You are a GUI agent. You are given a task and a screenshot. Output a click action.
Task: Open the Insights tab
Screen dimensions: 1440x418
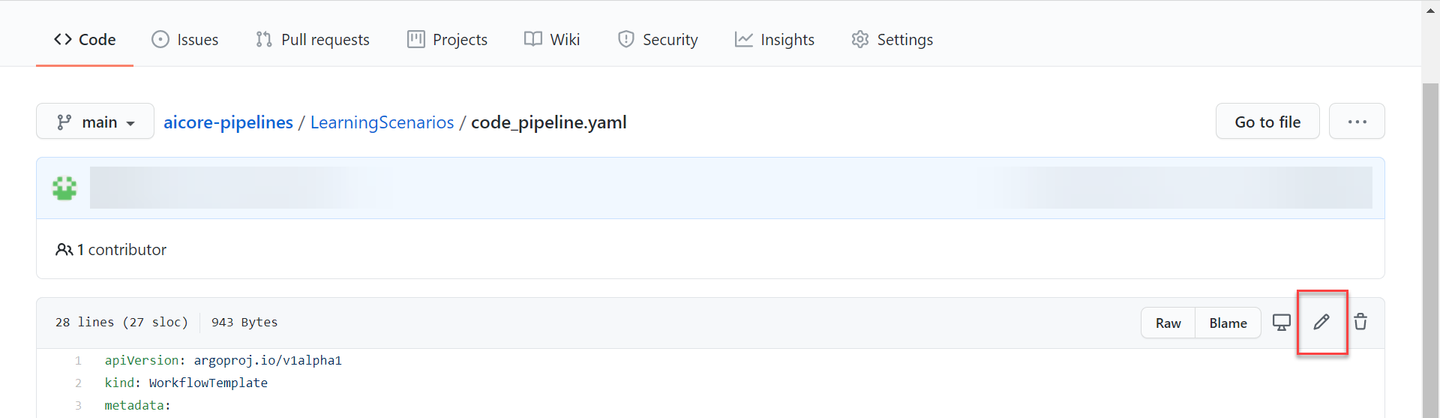[774, 40]
